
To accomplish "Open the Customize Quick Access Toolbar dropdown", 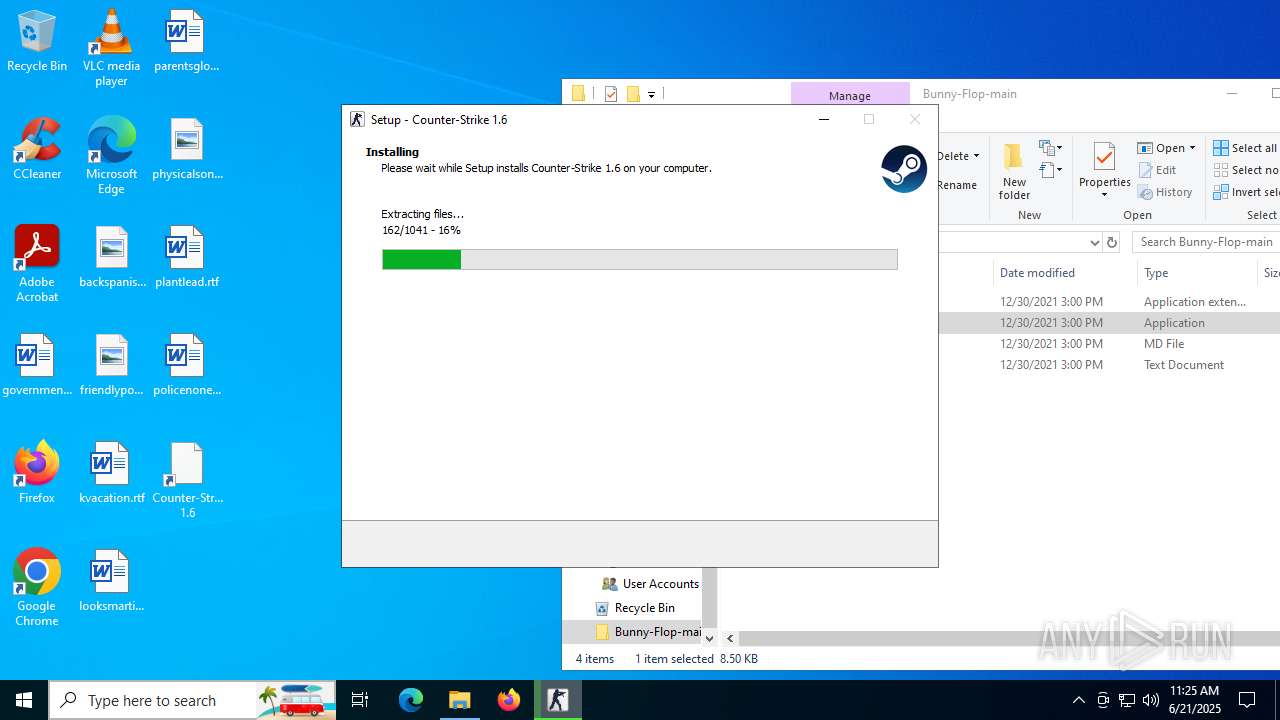I will 651,94.
